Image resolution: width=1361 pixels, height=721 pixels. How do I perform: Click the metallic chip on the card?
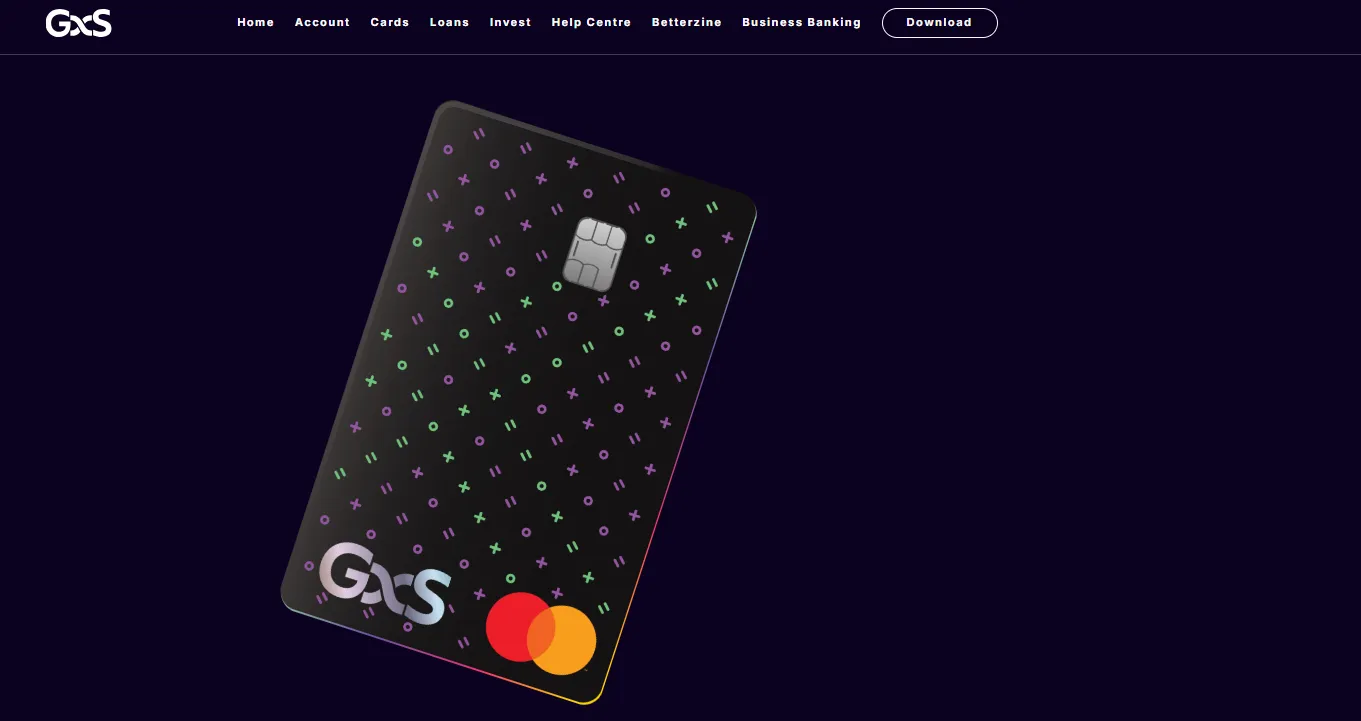tap(594, 254)
